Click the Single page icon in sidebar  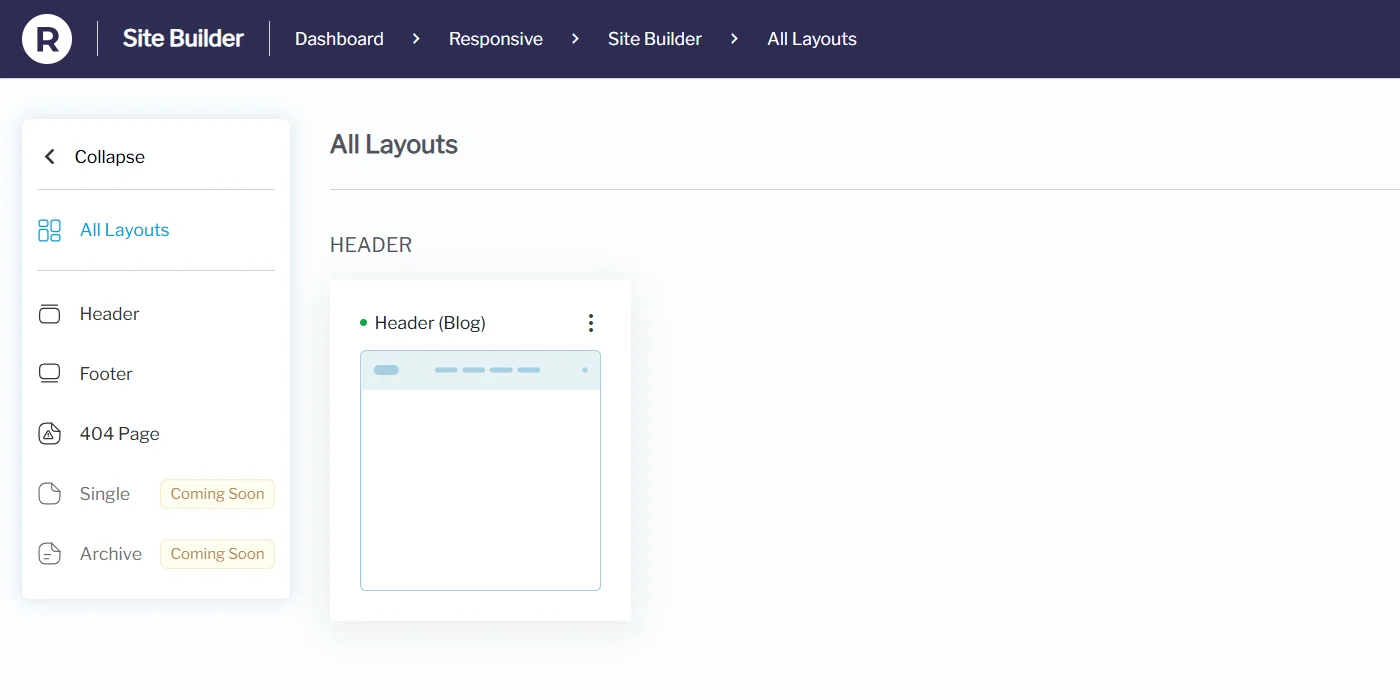(x=49, y=494)
